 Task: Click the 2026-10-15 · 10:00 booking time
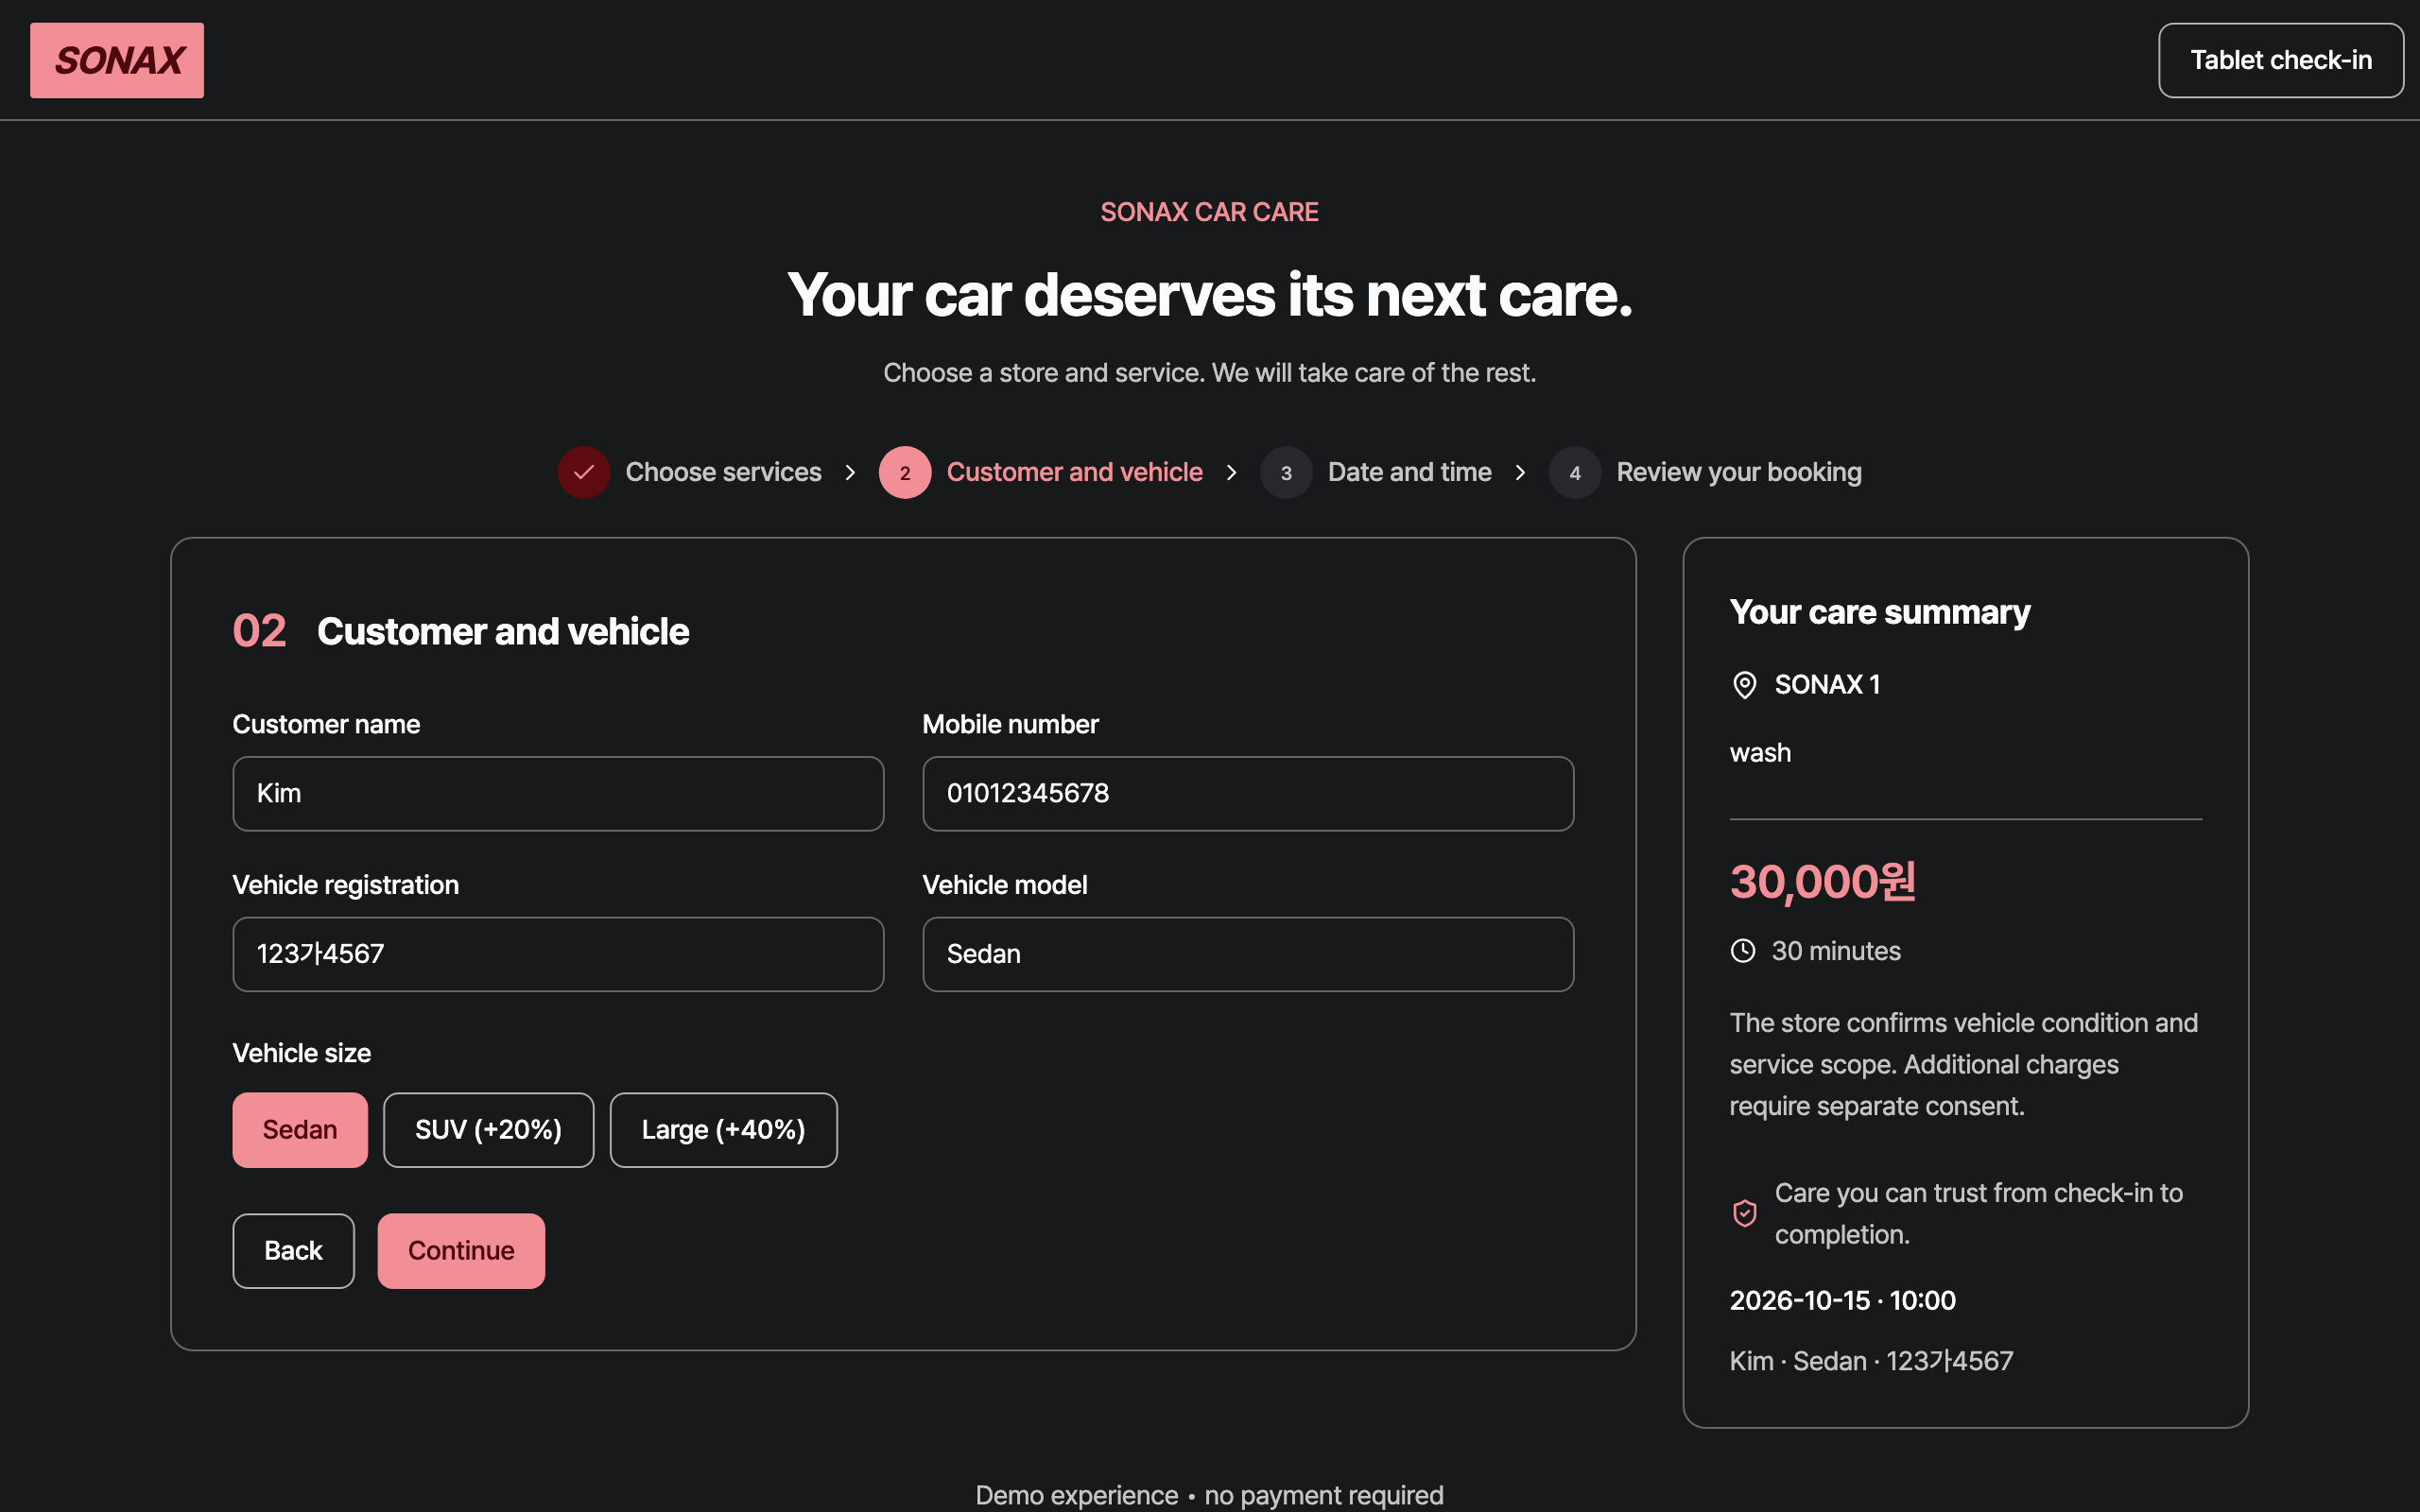1843,1300
